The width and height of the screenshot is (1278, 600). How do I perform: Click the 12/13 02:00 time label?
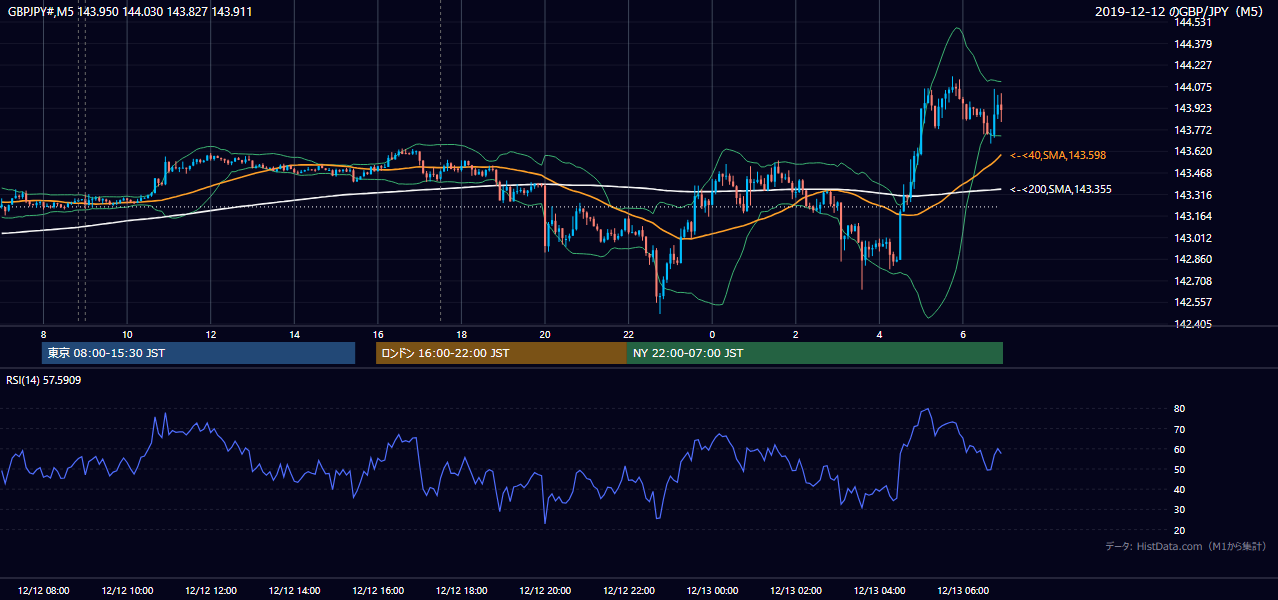pos(796,591)
